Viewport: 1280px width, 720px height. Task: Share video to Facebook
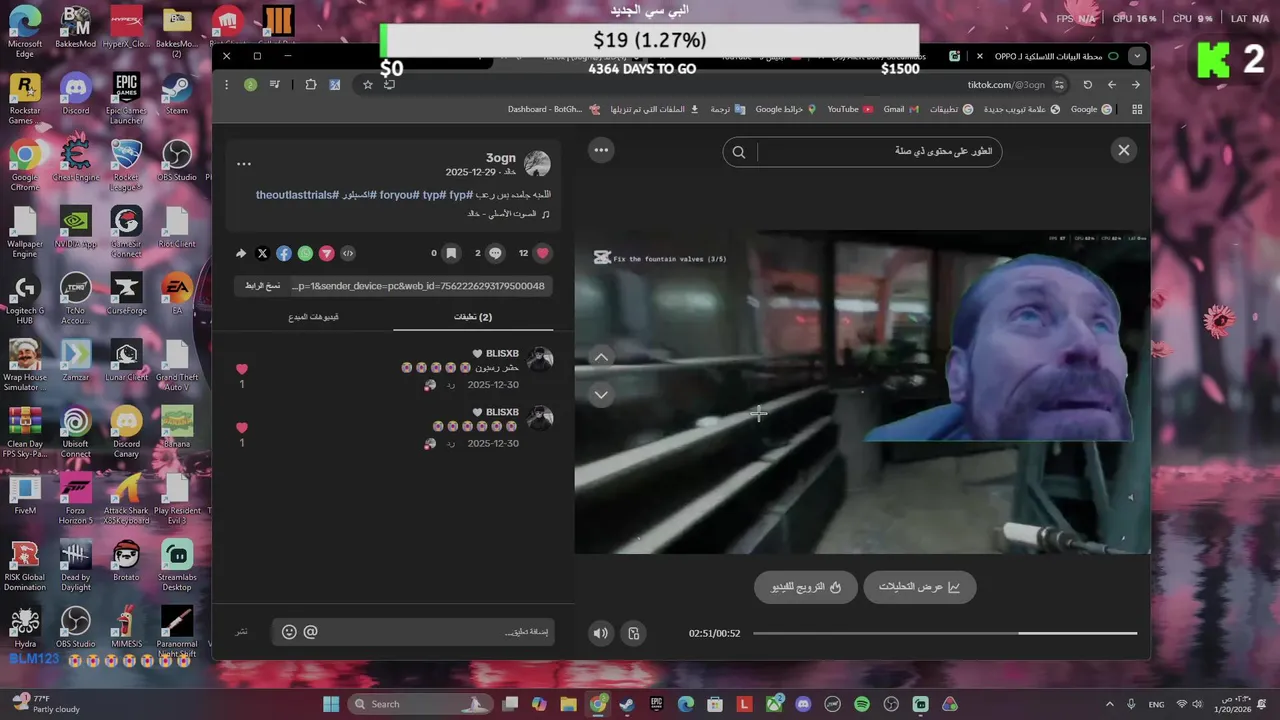click(x=284, y=253)
